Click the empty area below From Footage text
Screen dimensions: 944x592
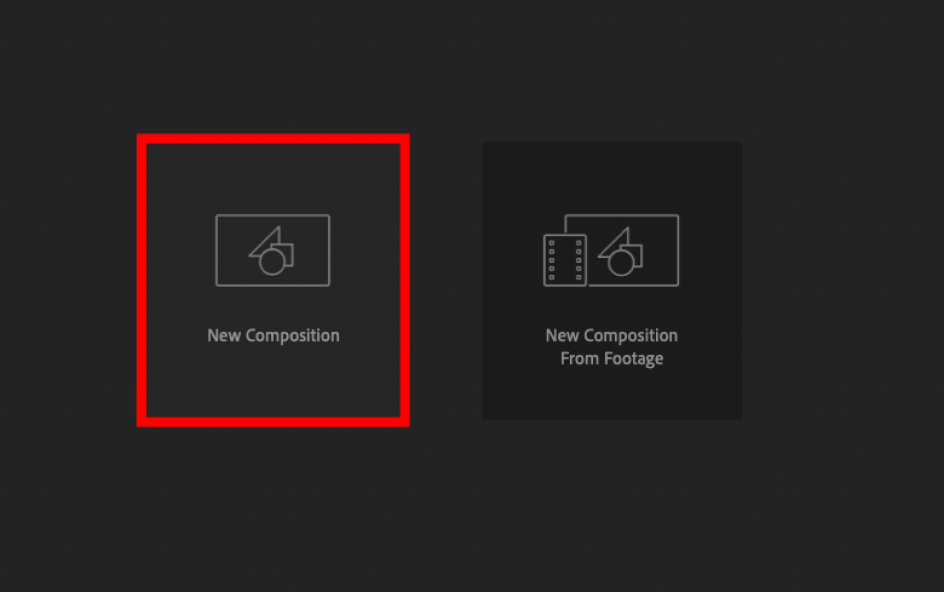(612, 394)
